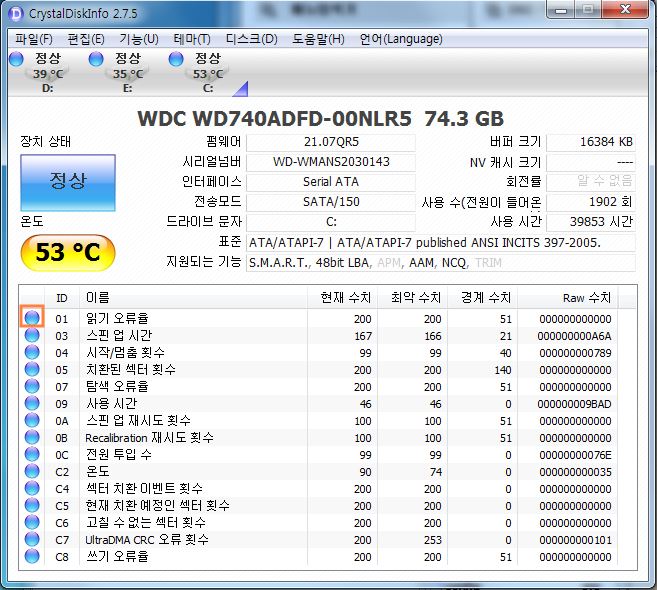Click raw value 000000009BAD
Image resolution: width=657 pixels, height=590 pixels.
pyautogui.click(x=574, y=404)
